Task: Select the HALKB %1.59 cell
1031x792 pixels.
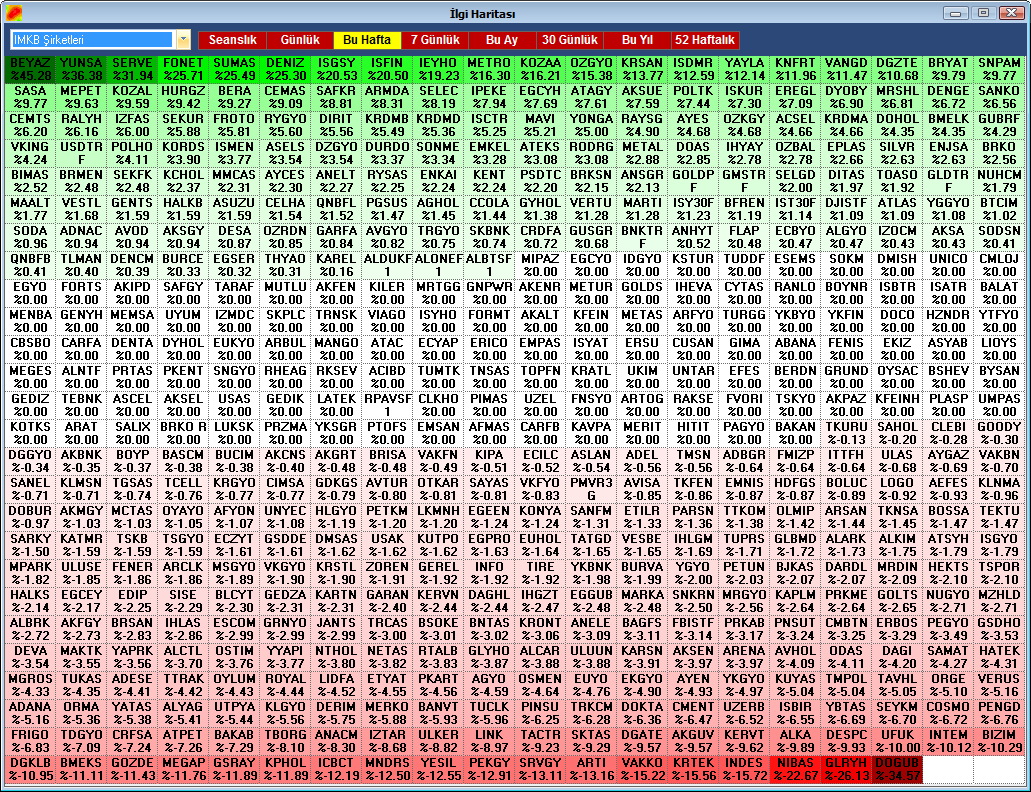Action: coord(183,209)
